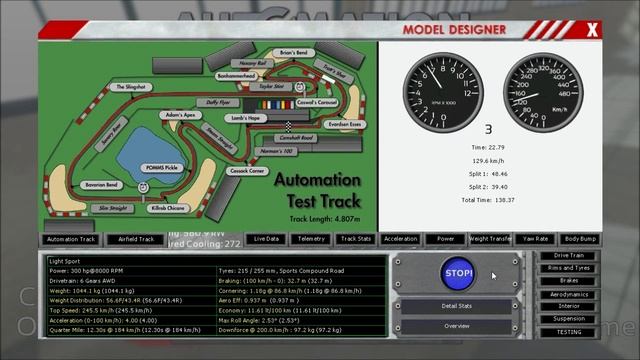Close the Model Designer window
This screenshot has height=360, width=640.
pyautogui.click(x=592, y=30)
